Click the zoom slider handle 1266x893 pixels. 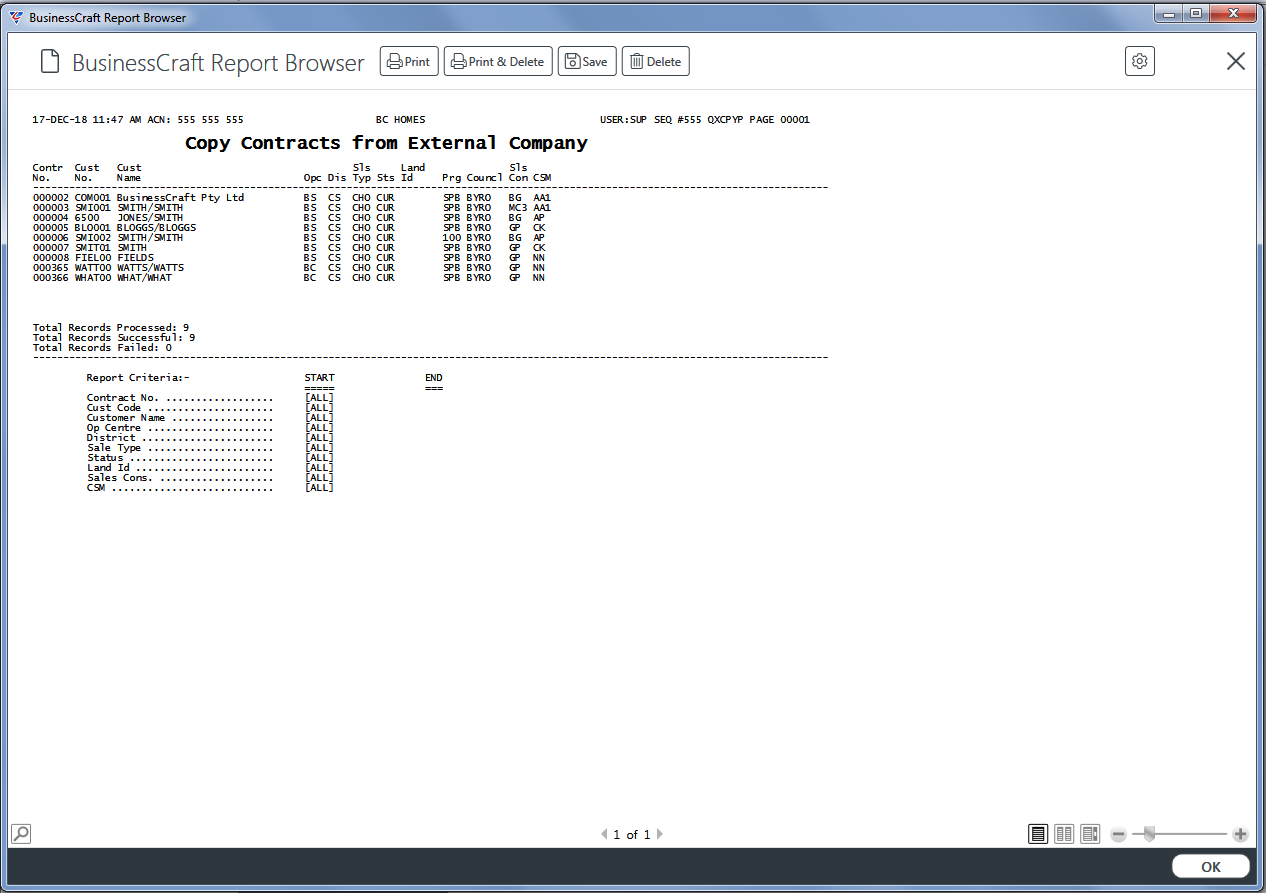pyautogui.click(x=1150, y=833)
